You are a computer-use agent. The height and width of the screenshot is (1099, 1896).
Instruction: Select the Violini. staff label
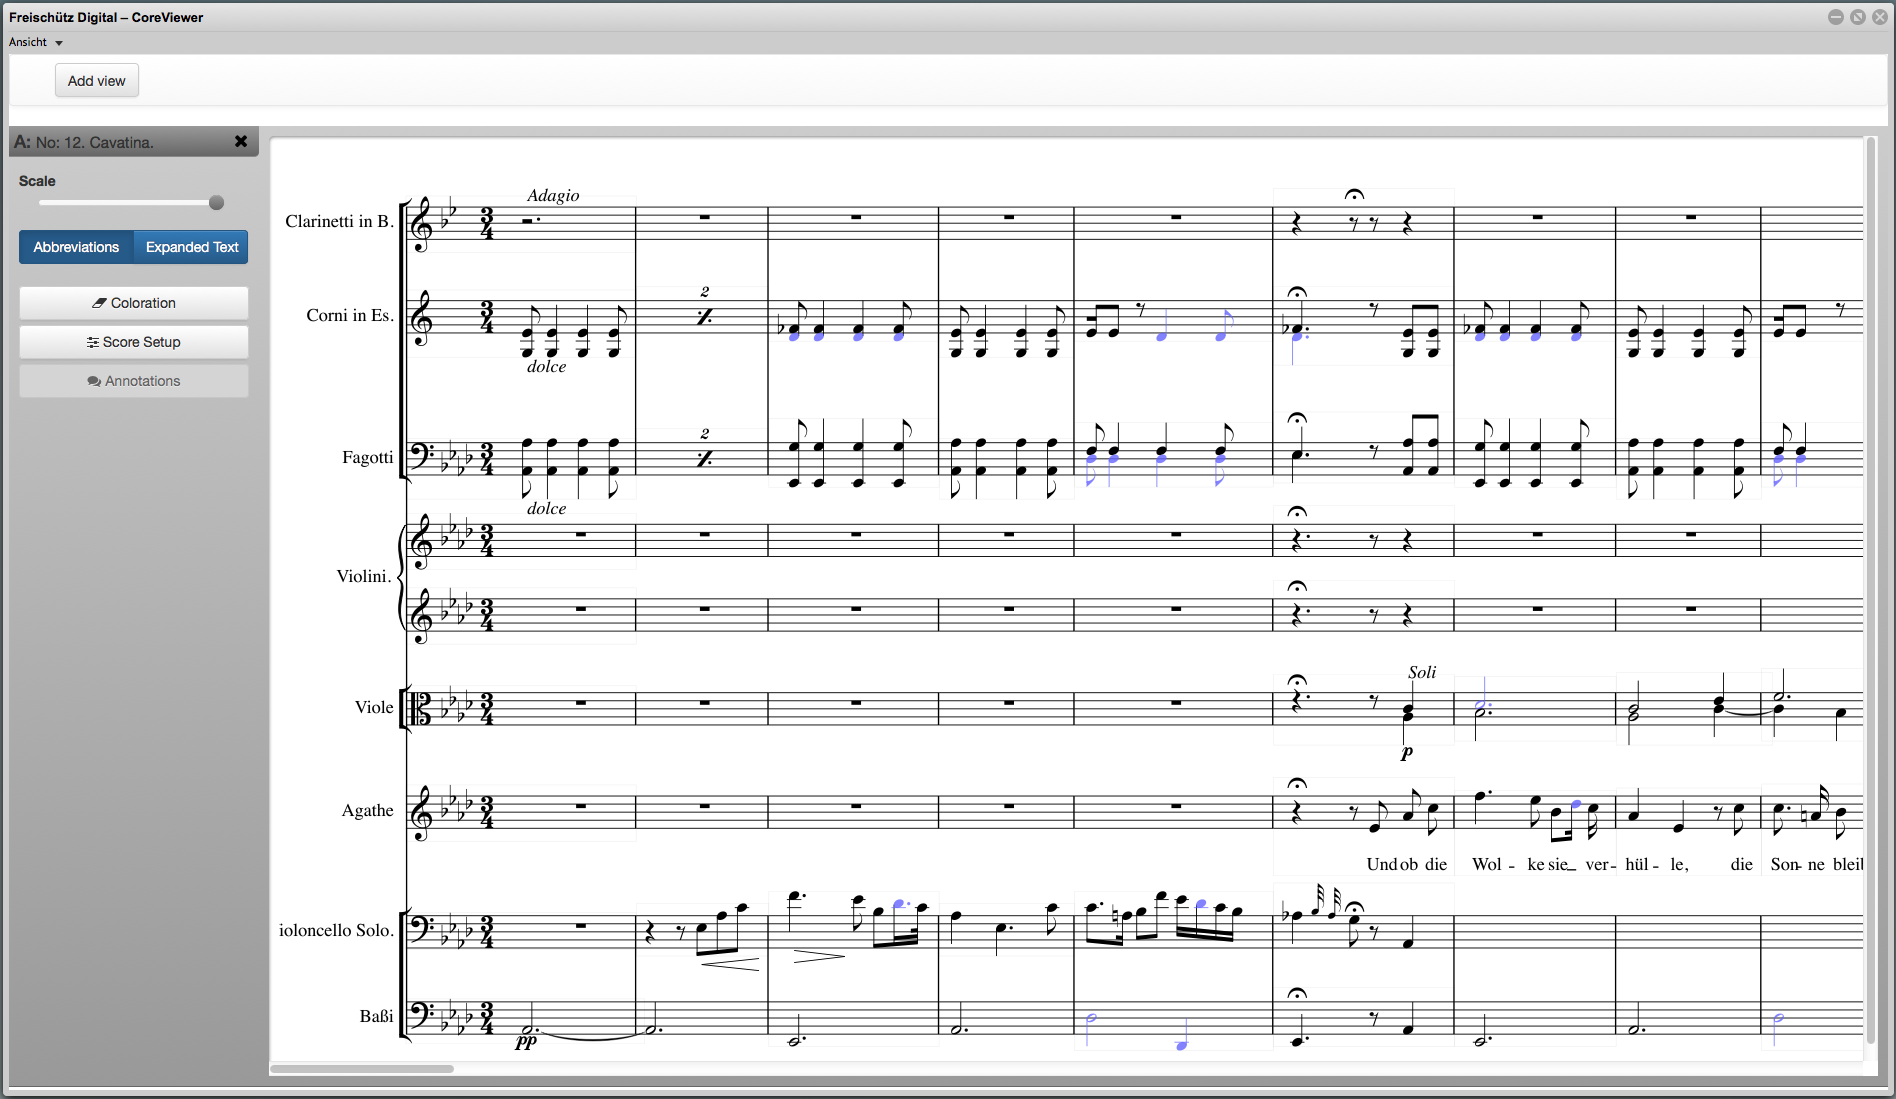365,576
